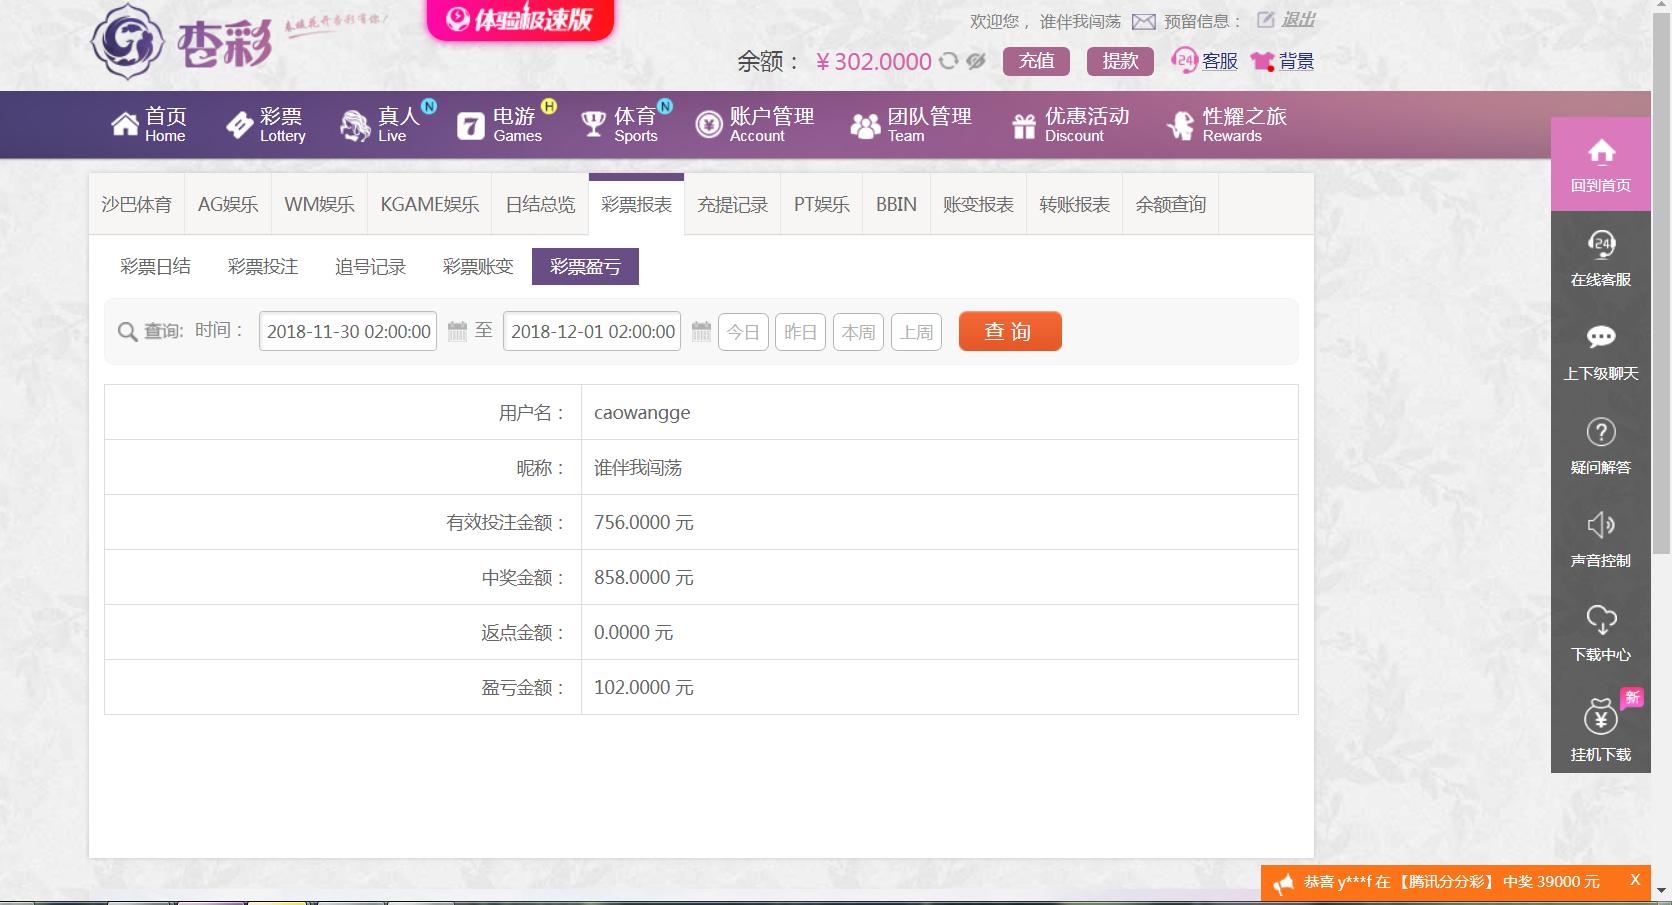Expand the 彩票 Lottery menu
The image size is (1672, 905).
point(267,125)
